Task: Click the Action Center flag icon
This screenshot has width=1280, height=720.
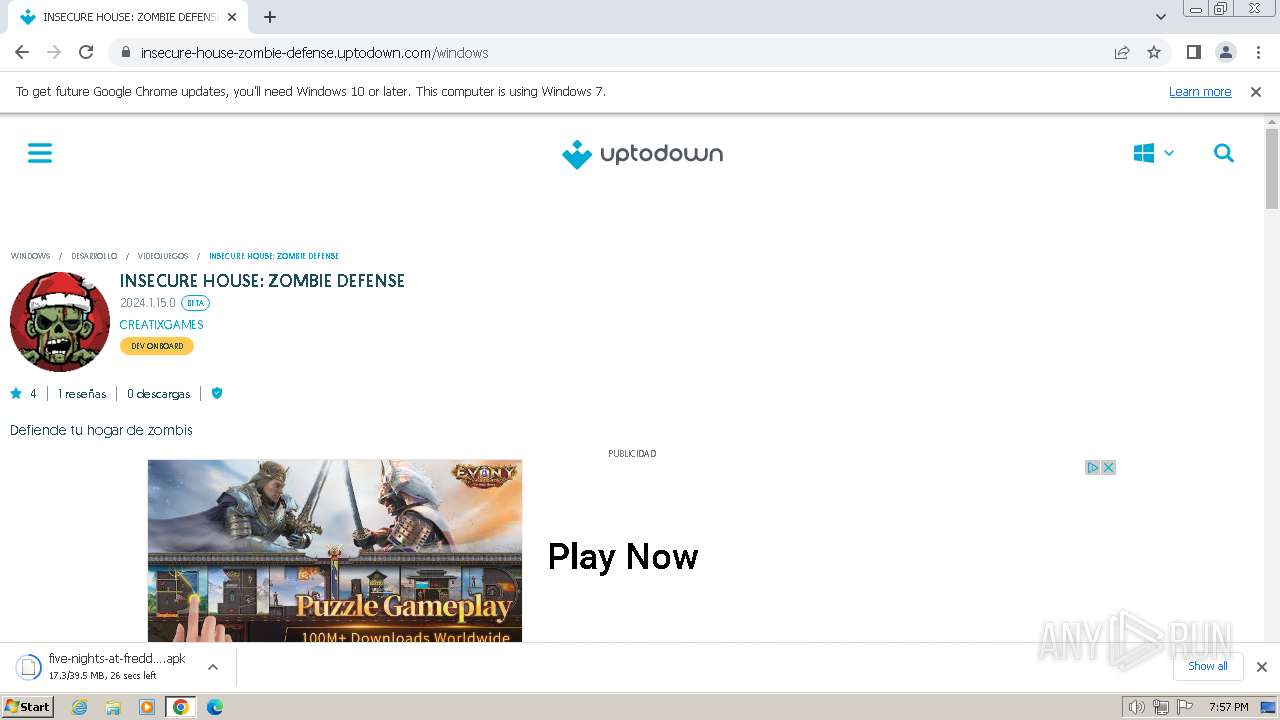Action: [x=1185, y=707]
